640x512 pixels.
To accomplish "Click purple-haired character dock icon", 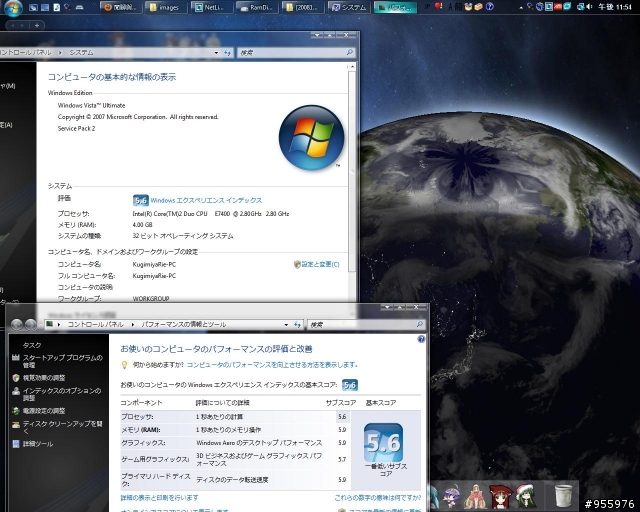I will click(452, 496).
